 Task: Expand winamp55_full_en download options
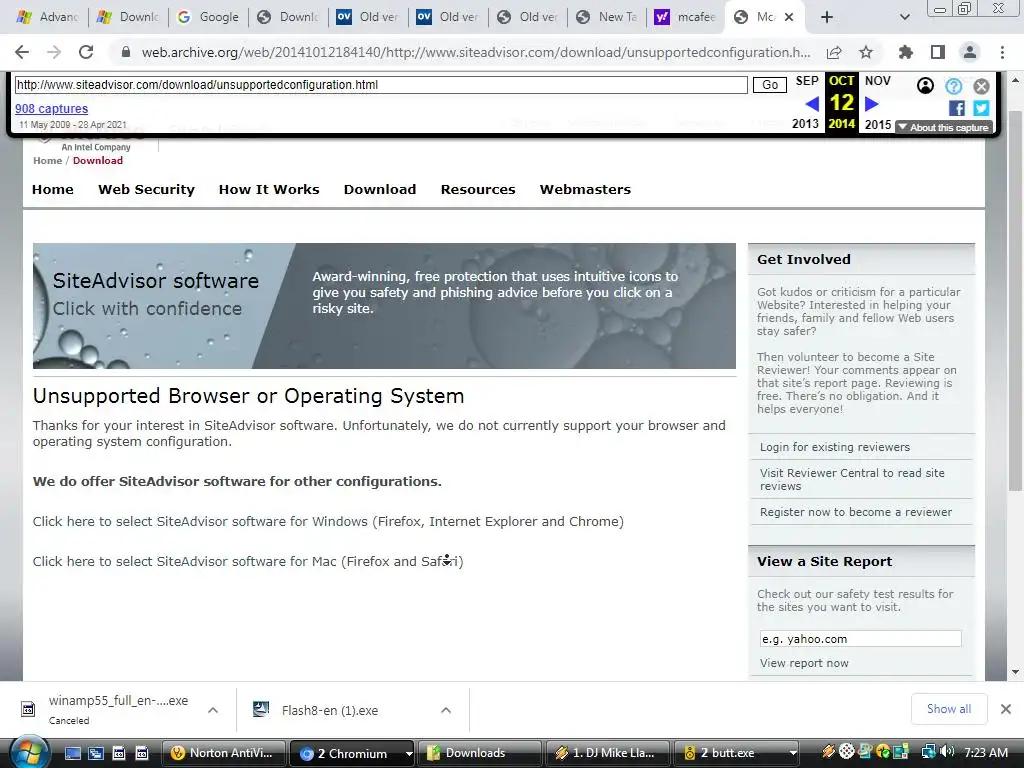(213, 710)
